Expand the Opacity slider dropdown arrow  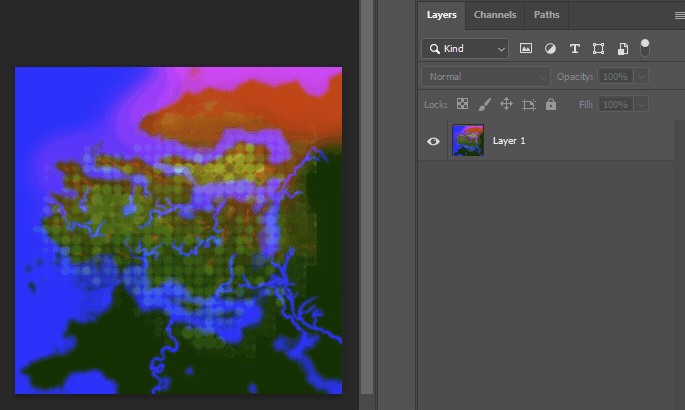point(641,76)
